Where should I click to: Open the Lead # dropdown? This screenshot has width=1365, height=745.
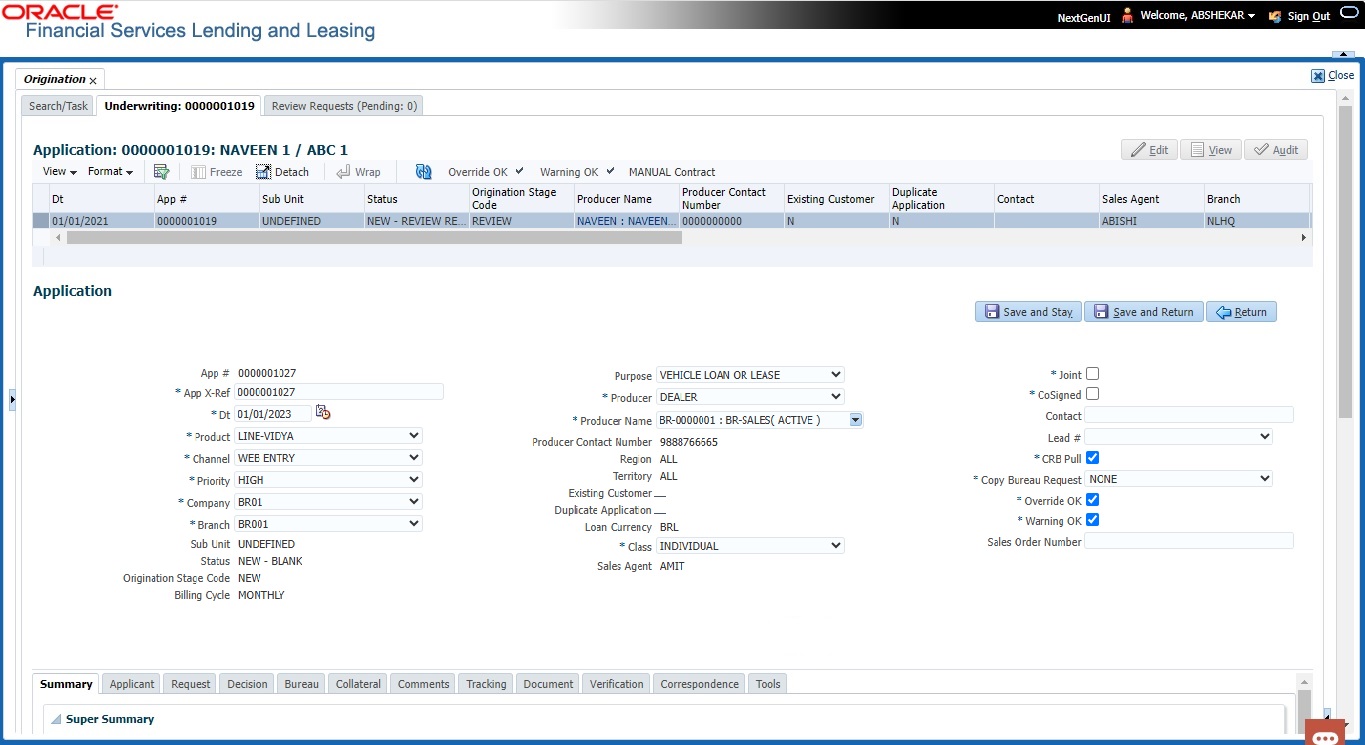(x=1179, y=437)
